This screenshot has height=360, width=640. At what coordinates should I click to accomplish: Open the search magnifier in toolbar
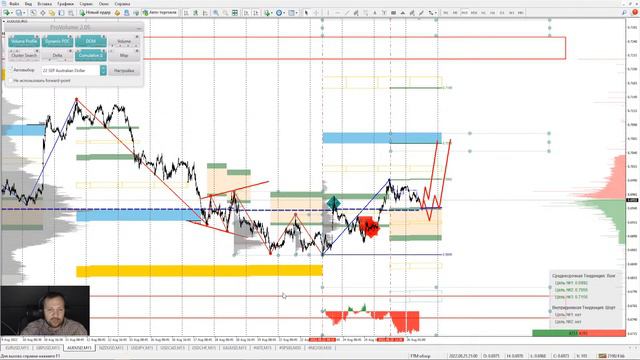(x=624, y=13)
